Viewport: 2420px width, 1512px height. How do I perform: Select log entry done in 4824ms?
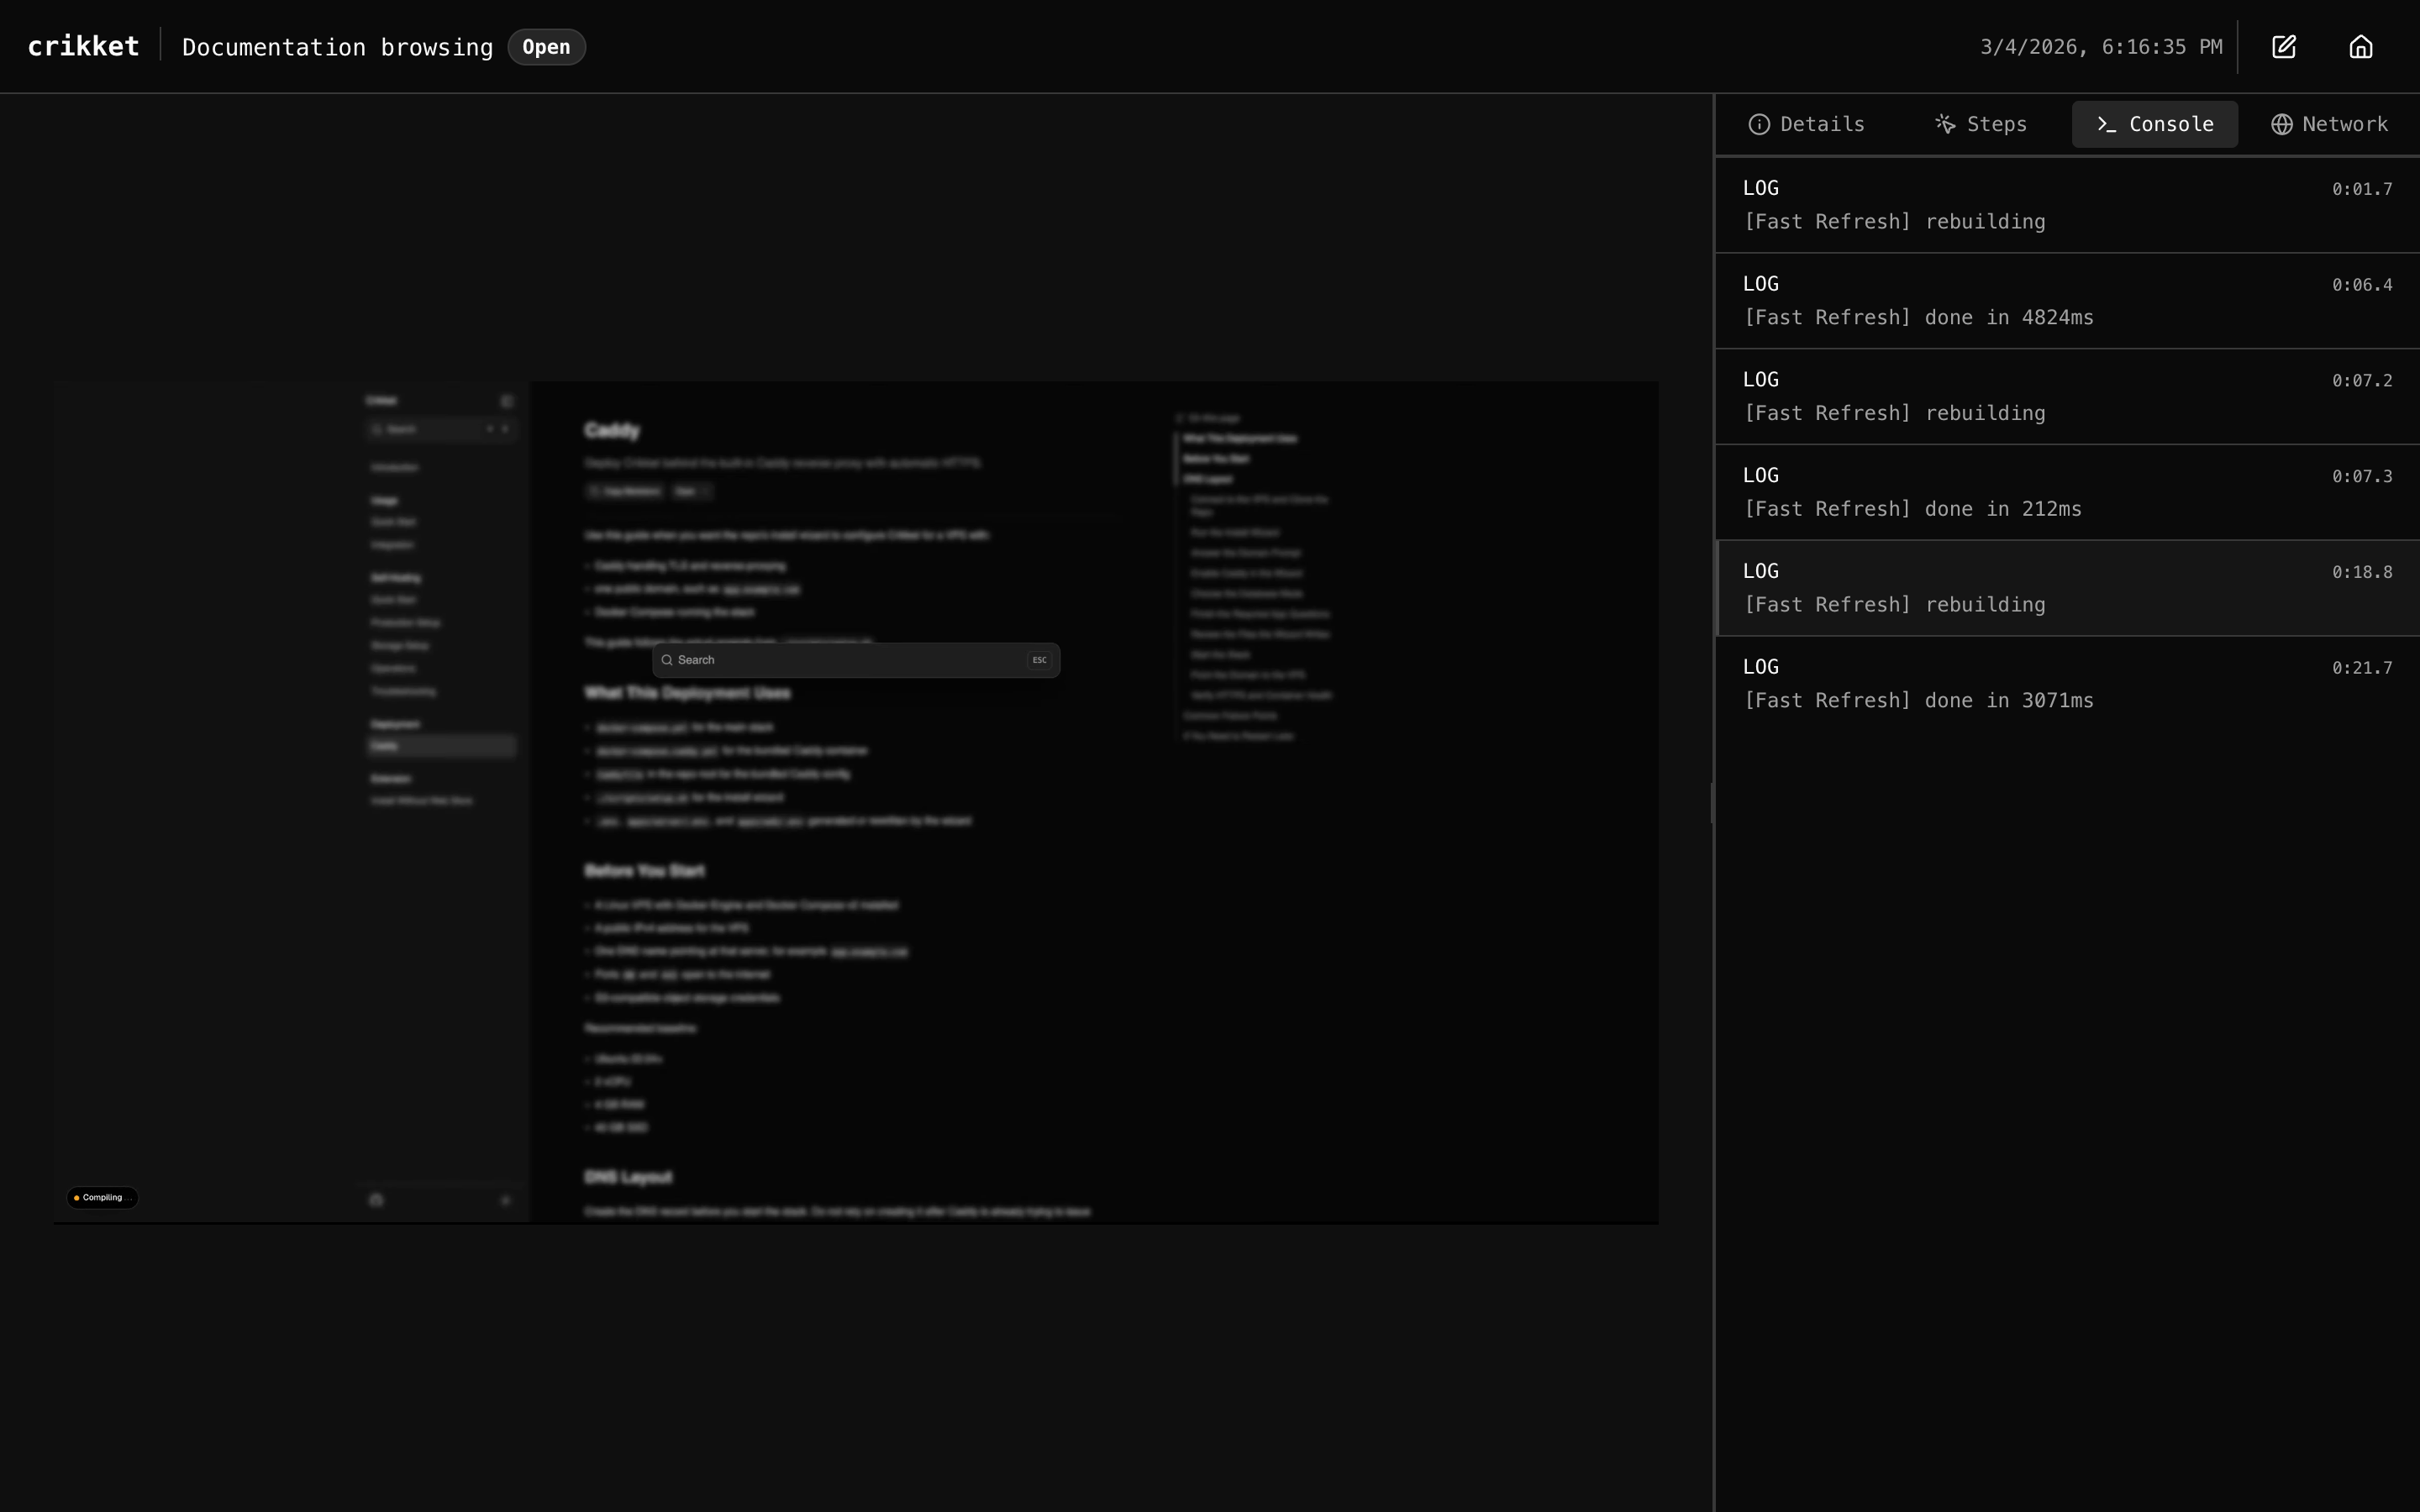tap(2066, 300)
